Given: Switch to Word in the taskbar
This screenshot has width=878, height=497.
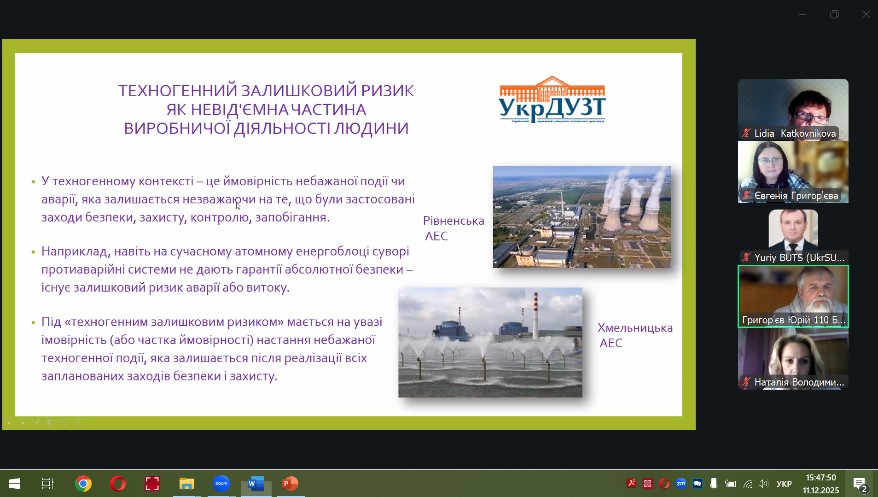Looking at the screenshot, I should tap(255, 484).
